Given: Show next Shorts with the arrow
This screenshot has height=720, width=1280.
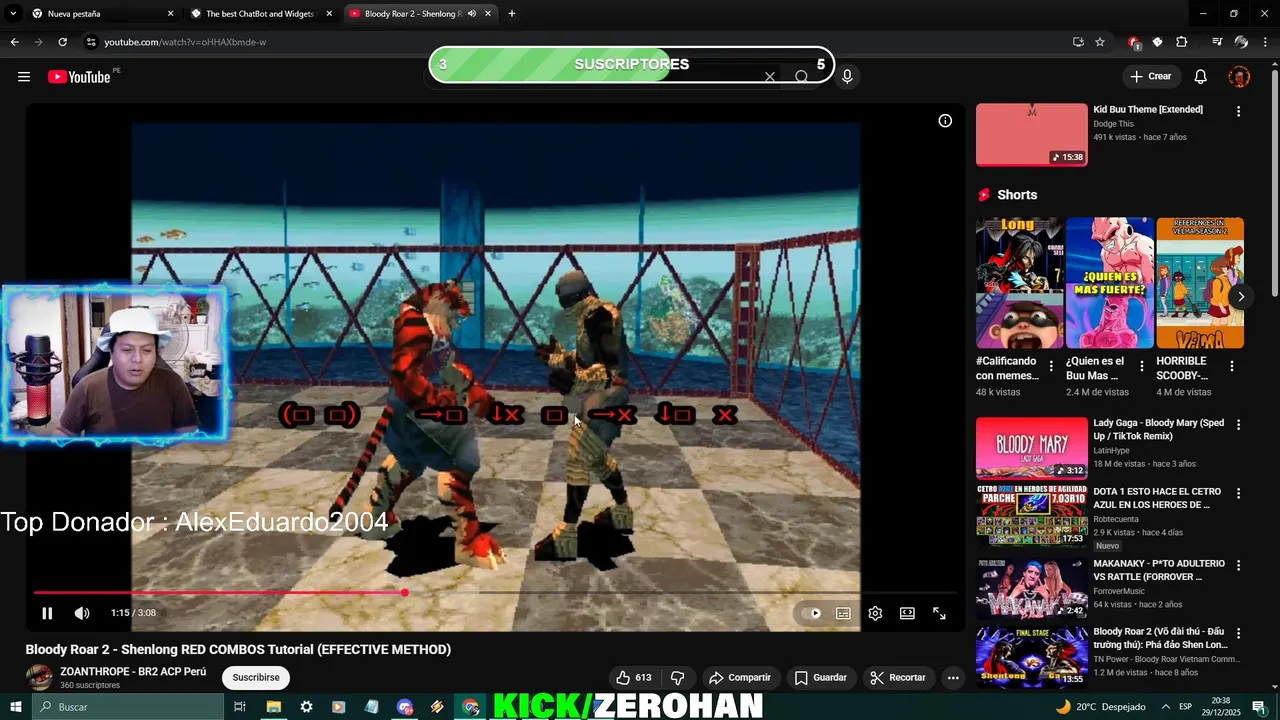Looking at the screenshot, I should point(1241,297).
